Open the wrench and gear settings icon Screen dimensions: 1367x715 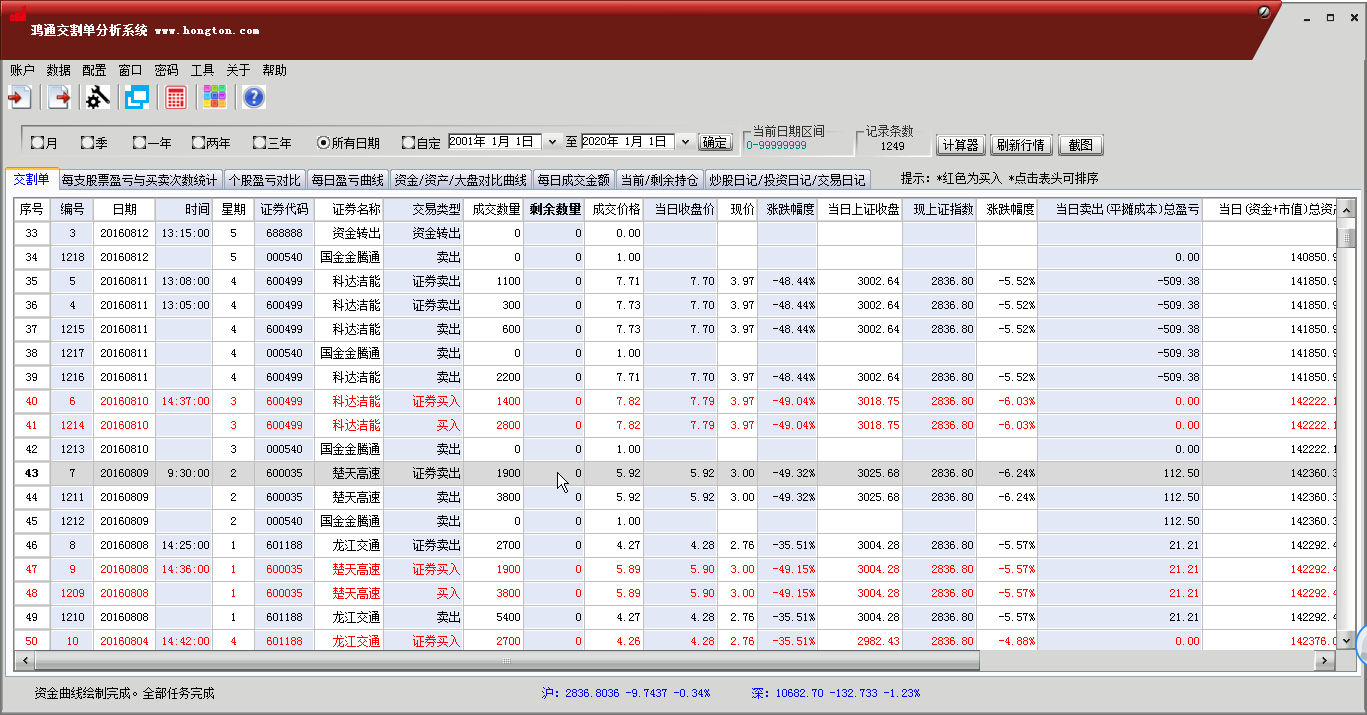tap(97, 97)
